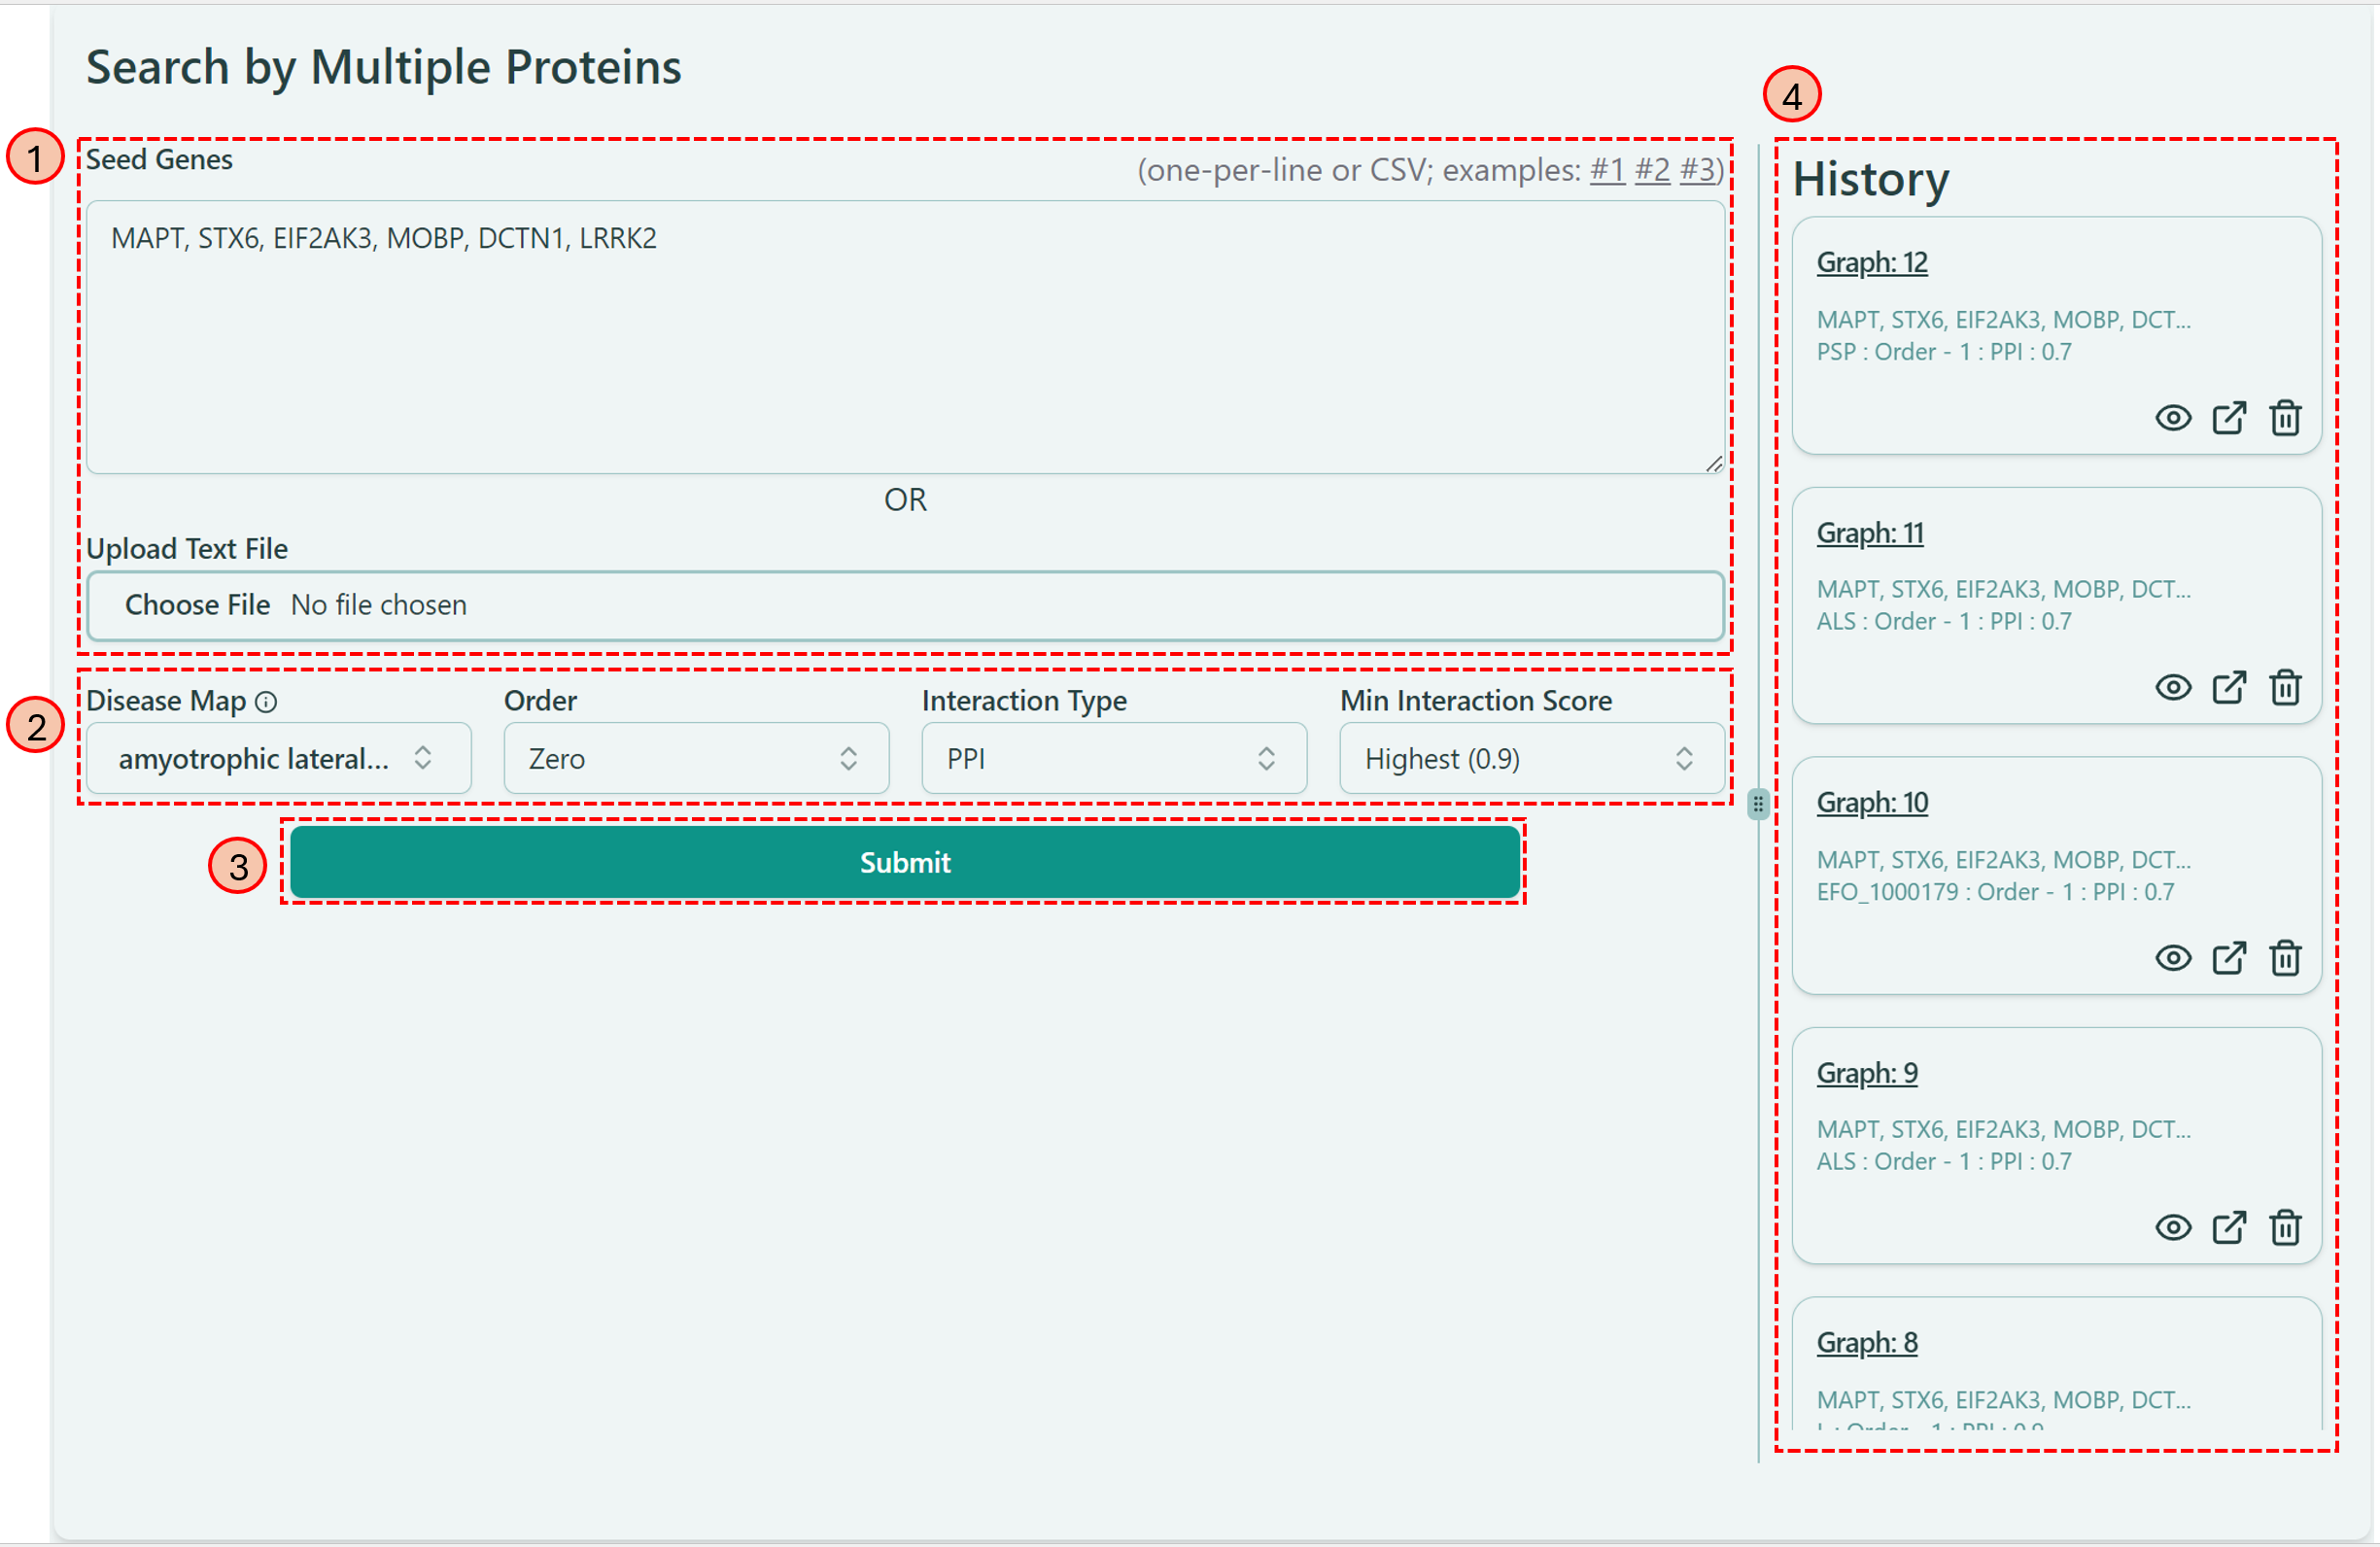Delete Graph 9 using trash icon
This screenshot has width=2380, height=1547.
coord(2285,1228)
